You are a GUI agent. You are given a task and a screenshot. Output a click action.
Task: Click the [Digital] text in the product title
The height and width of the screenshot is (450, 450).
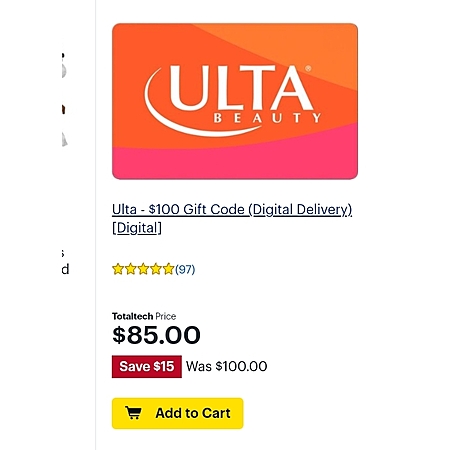[137, 228]
